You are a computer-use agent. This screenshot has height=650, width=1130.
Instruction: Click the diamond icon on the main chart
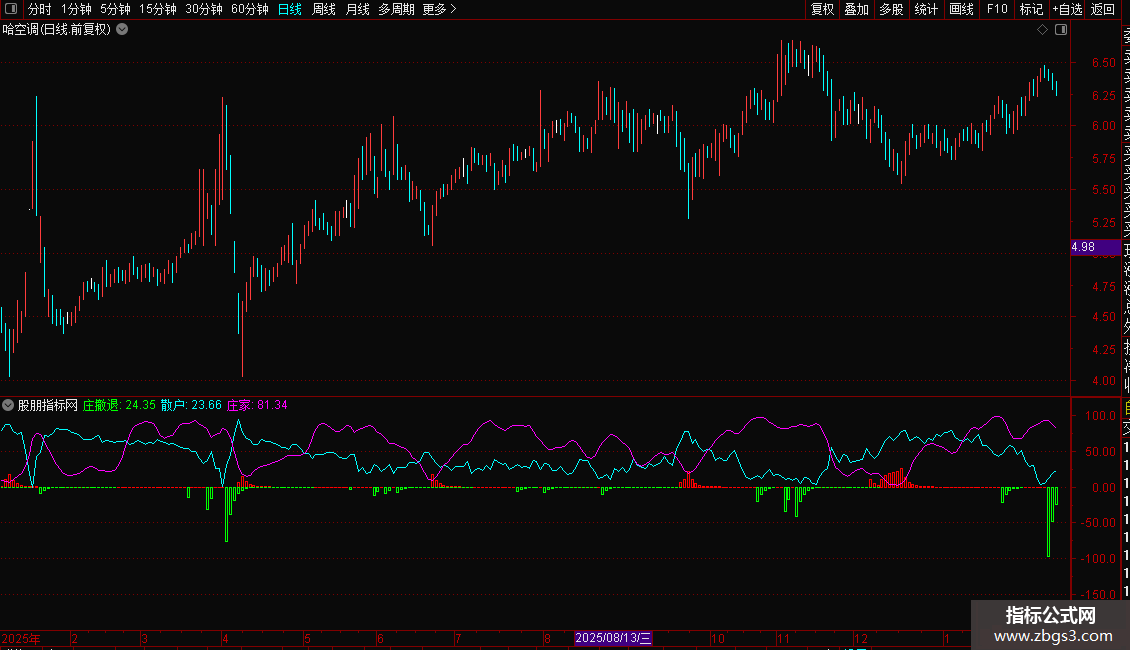tap(1042, 30)
